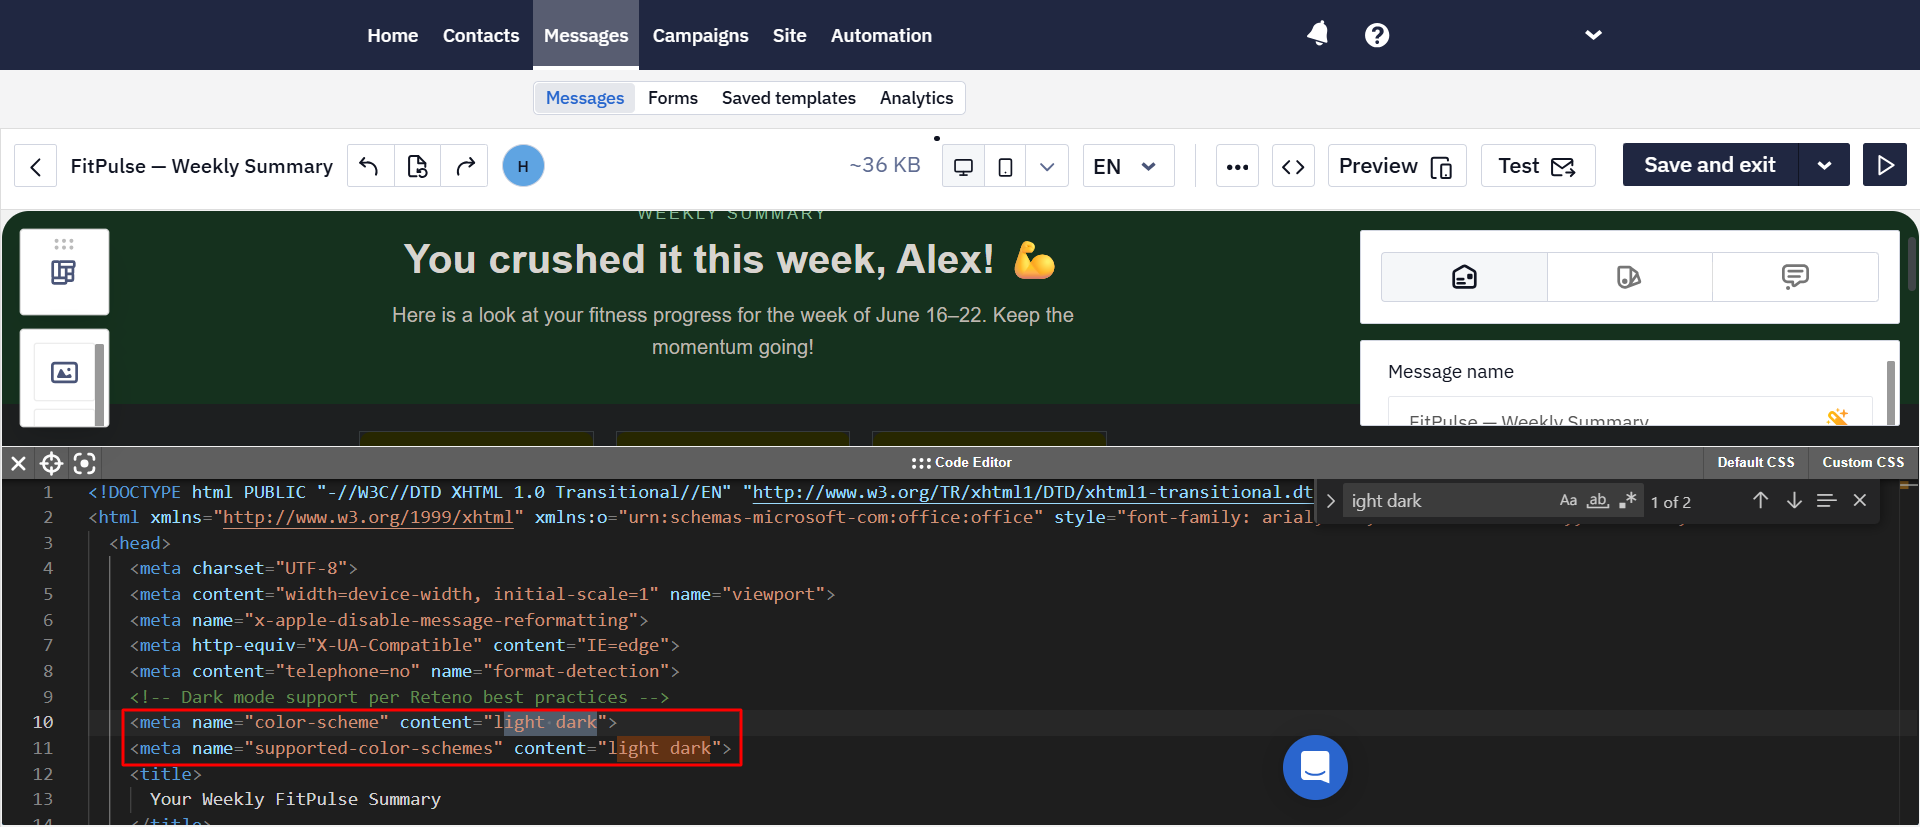Select the styles appearance tab icon
This screenshot has width=1920, height=827.
(1629, 277)
